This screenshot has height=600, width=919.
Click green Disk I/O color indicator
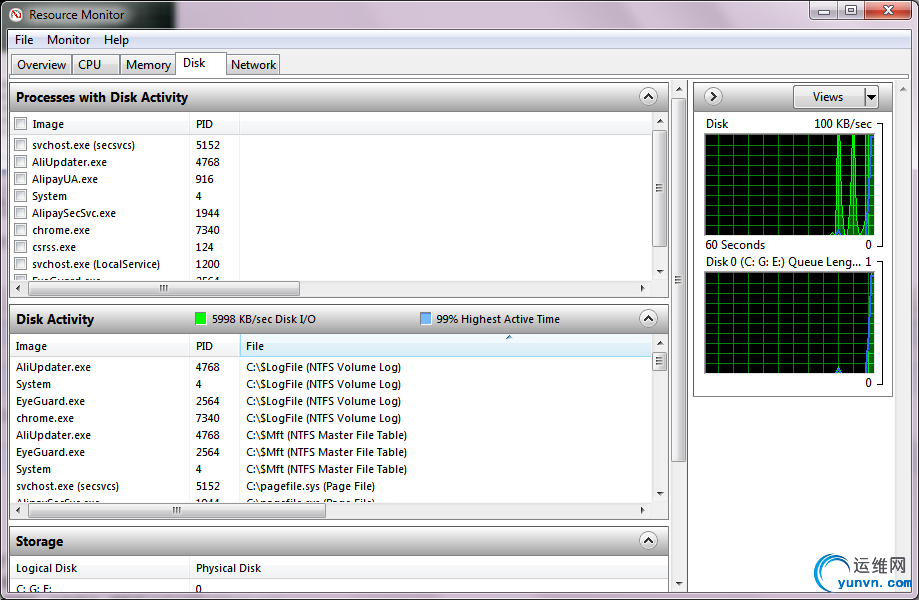click(x=200, y=318)
